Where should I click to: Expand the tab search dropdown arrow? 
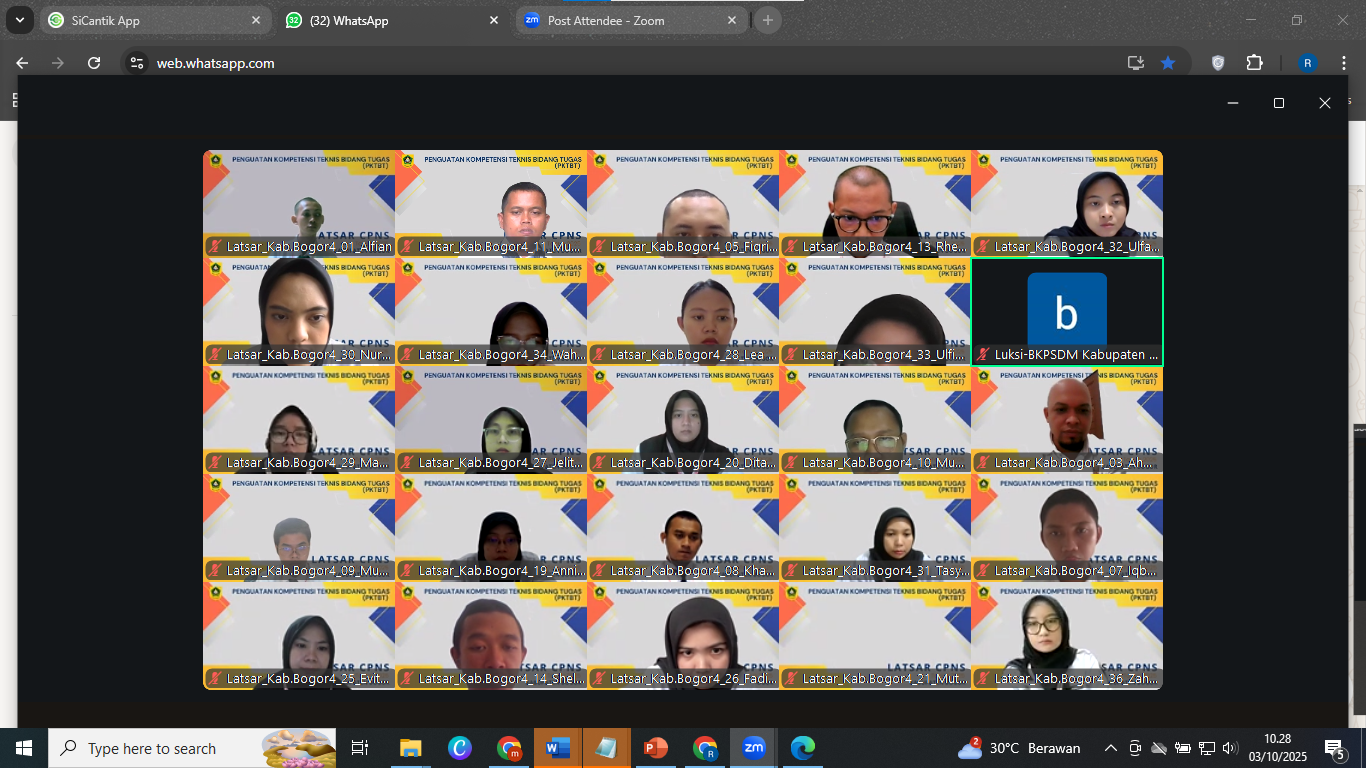coord(19,20)
